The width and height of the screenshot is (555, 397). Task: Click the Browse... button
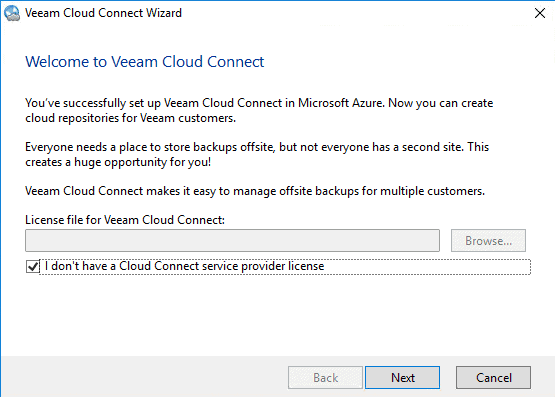pos(488,241)
